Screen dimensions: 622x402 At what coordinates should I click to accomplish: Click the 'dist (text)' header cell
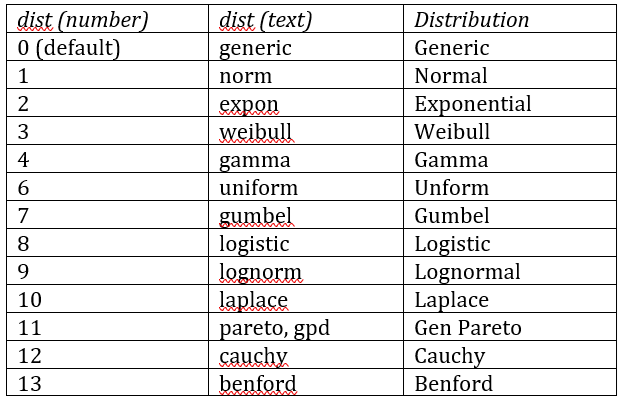[306, 19]
